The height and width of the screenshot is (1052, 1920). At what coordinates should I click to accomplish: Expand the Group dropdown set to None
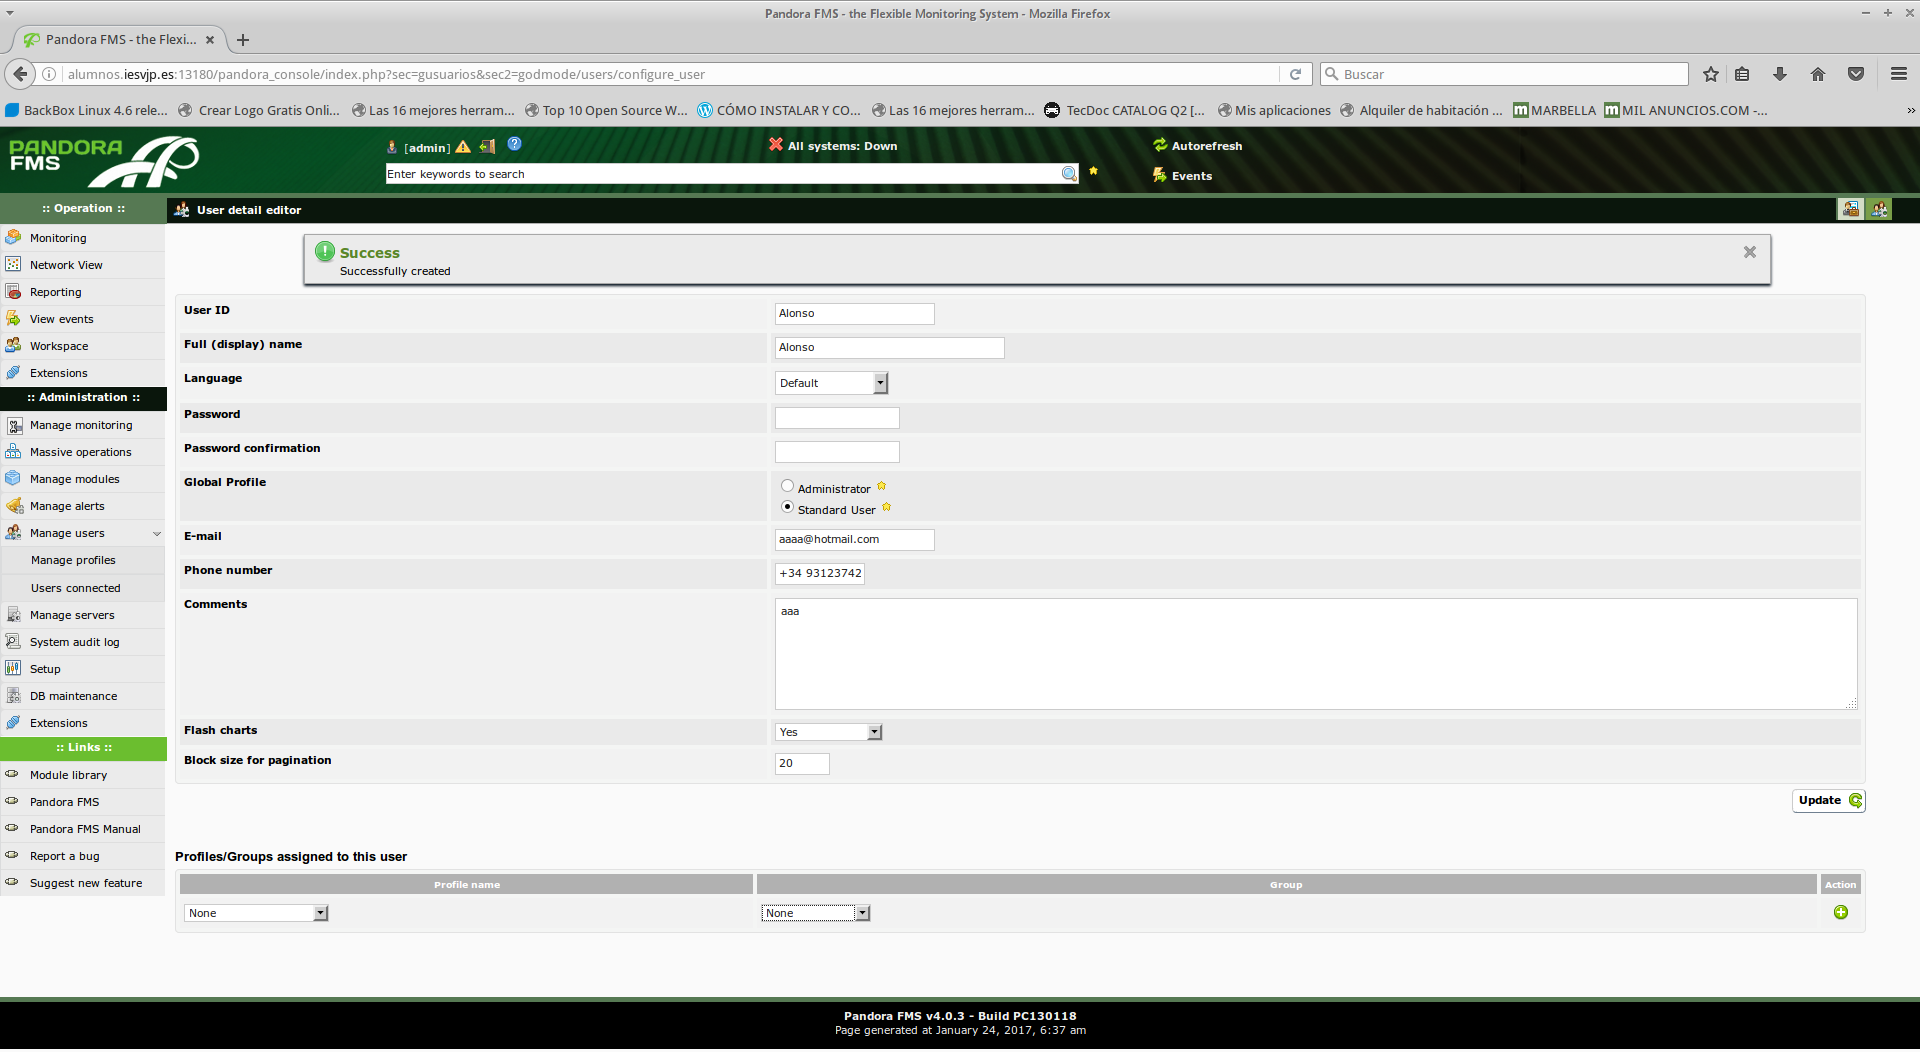(x=815, y=914)
